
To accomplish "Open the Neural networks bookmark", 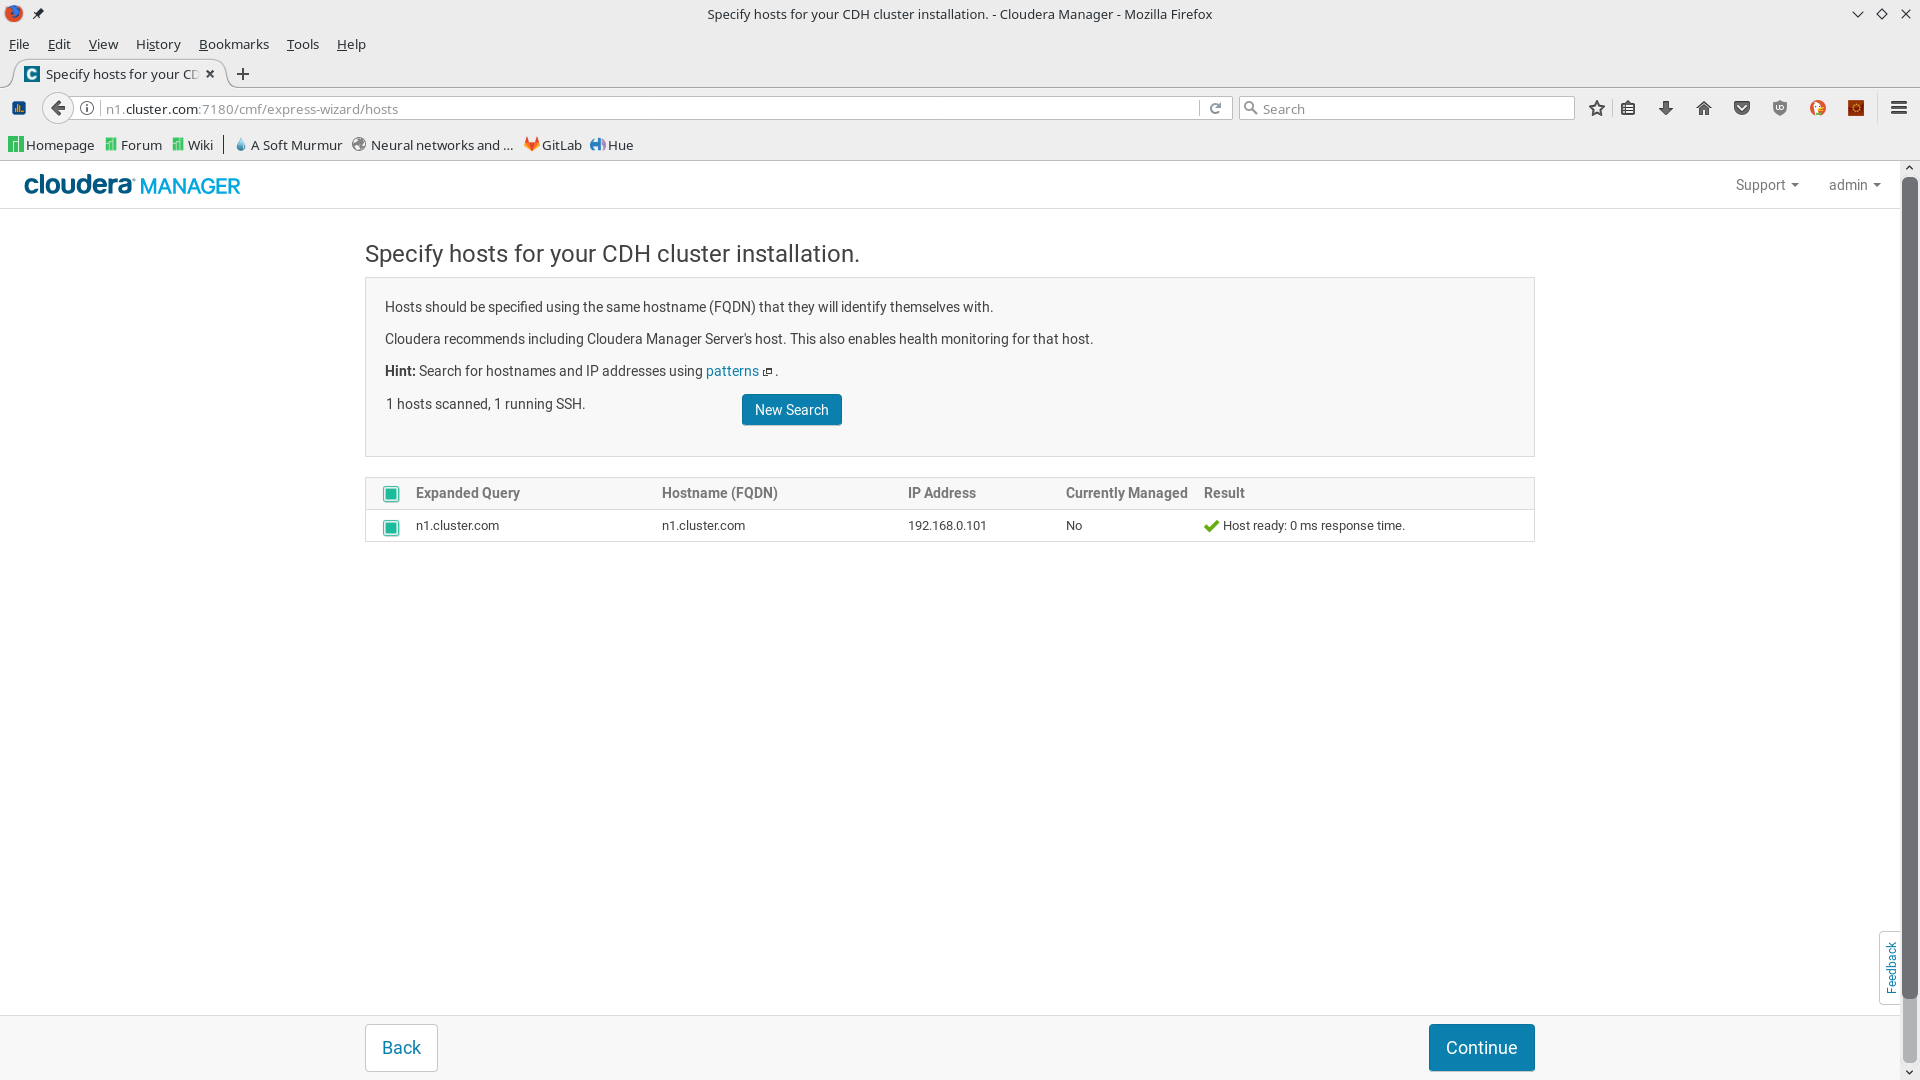I will (x=432, y=145).
